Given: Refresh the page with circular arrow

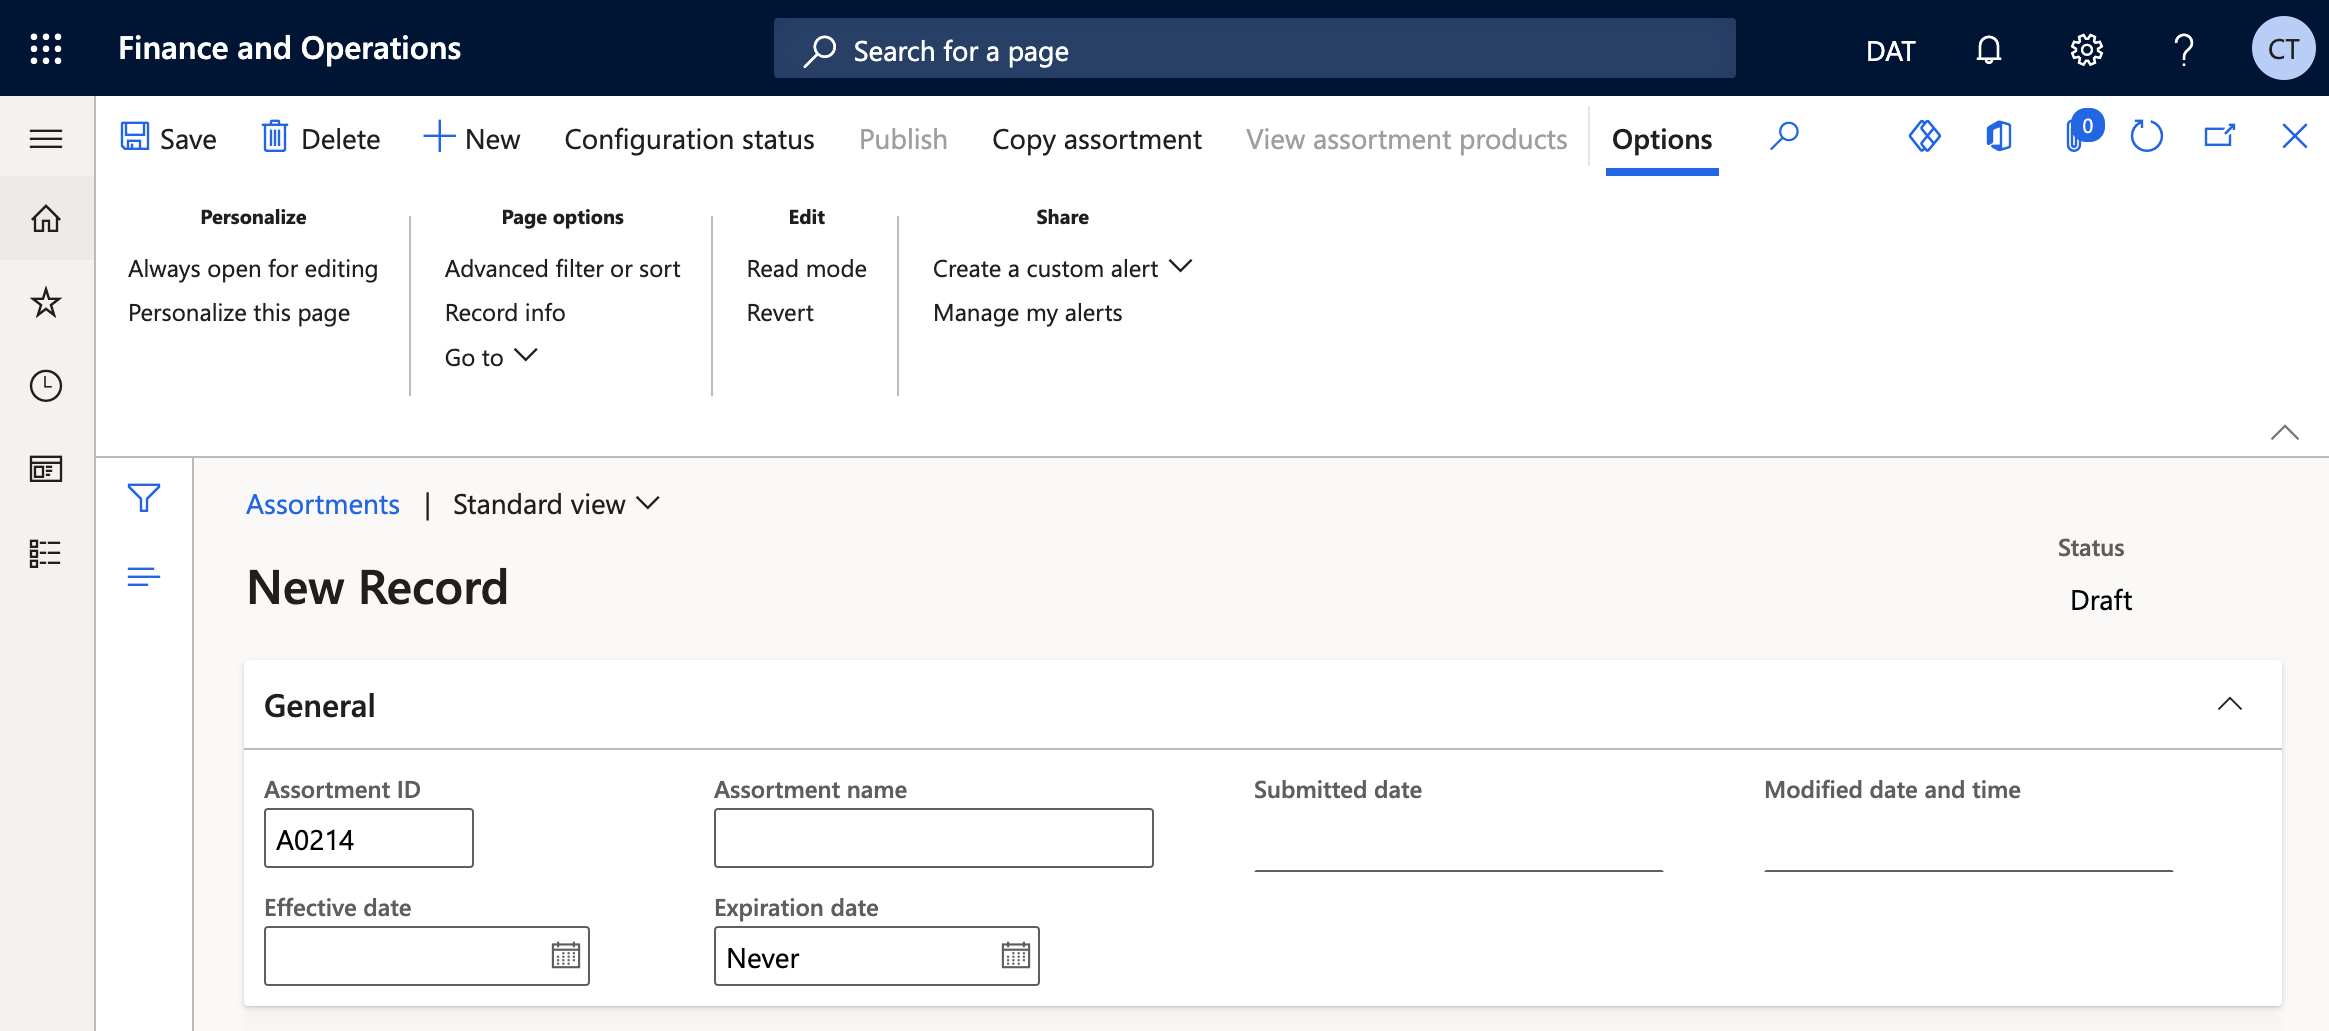Looking at the screenshot, I should tap(2146, 136).
